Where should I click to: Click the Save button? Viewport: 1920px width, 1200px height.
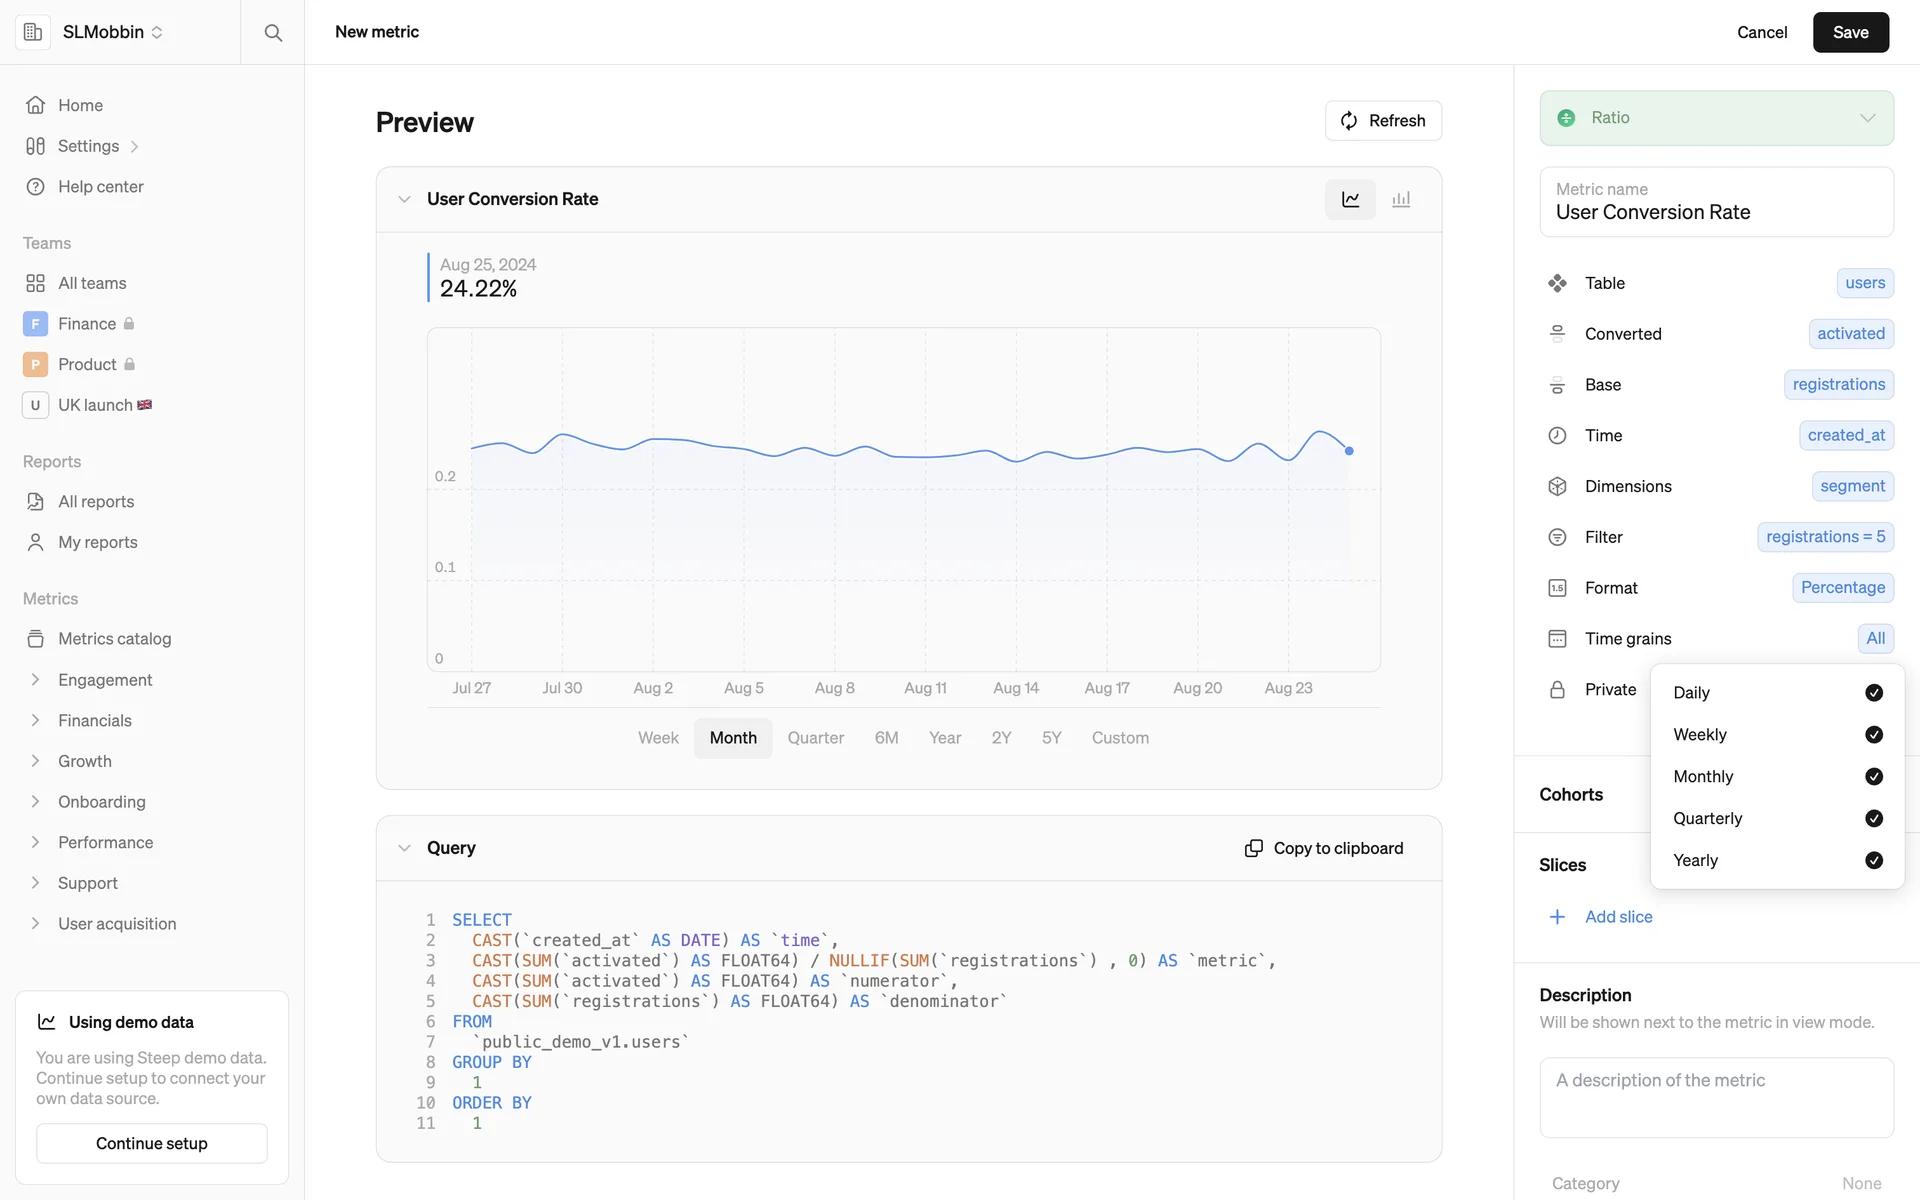click(1850, 32)
